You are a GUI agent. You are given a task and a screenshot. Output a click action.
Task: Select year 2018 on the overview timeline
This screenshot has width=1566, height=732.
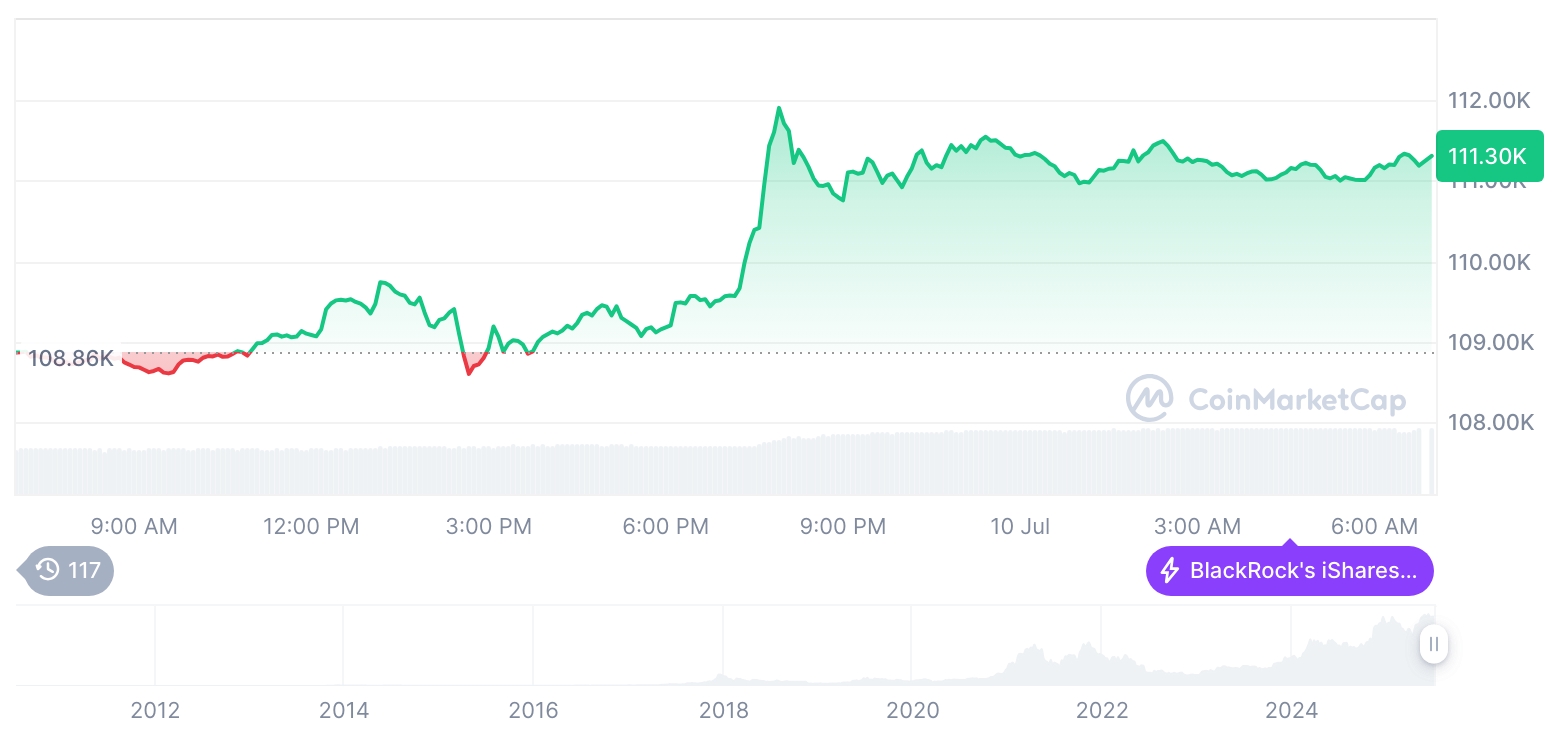pyautogui.click(x=723, y=710)
